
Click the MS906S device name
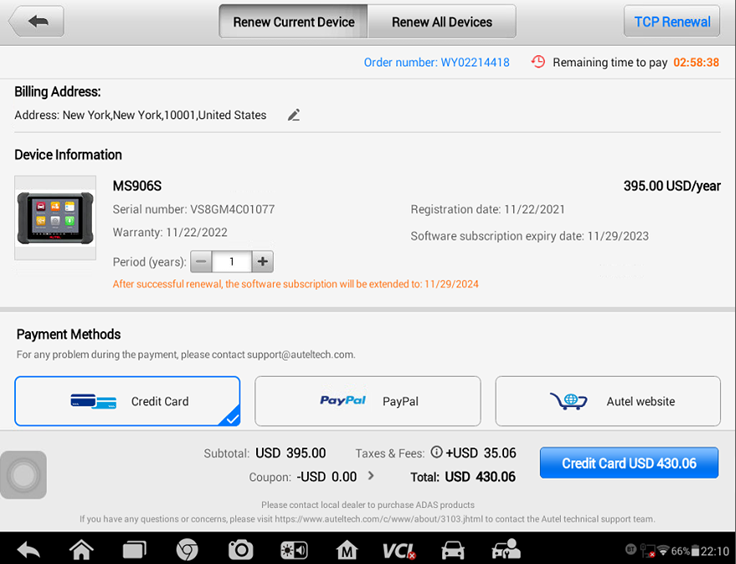pos(137,186)
